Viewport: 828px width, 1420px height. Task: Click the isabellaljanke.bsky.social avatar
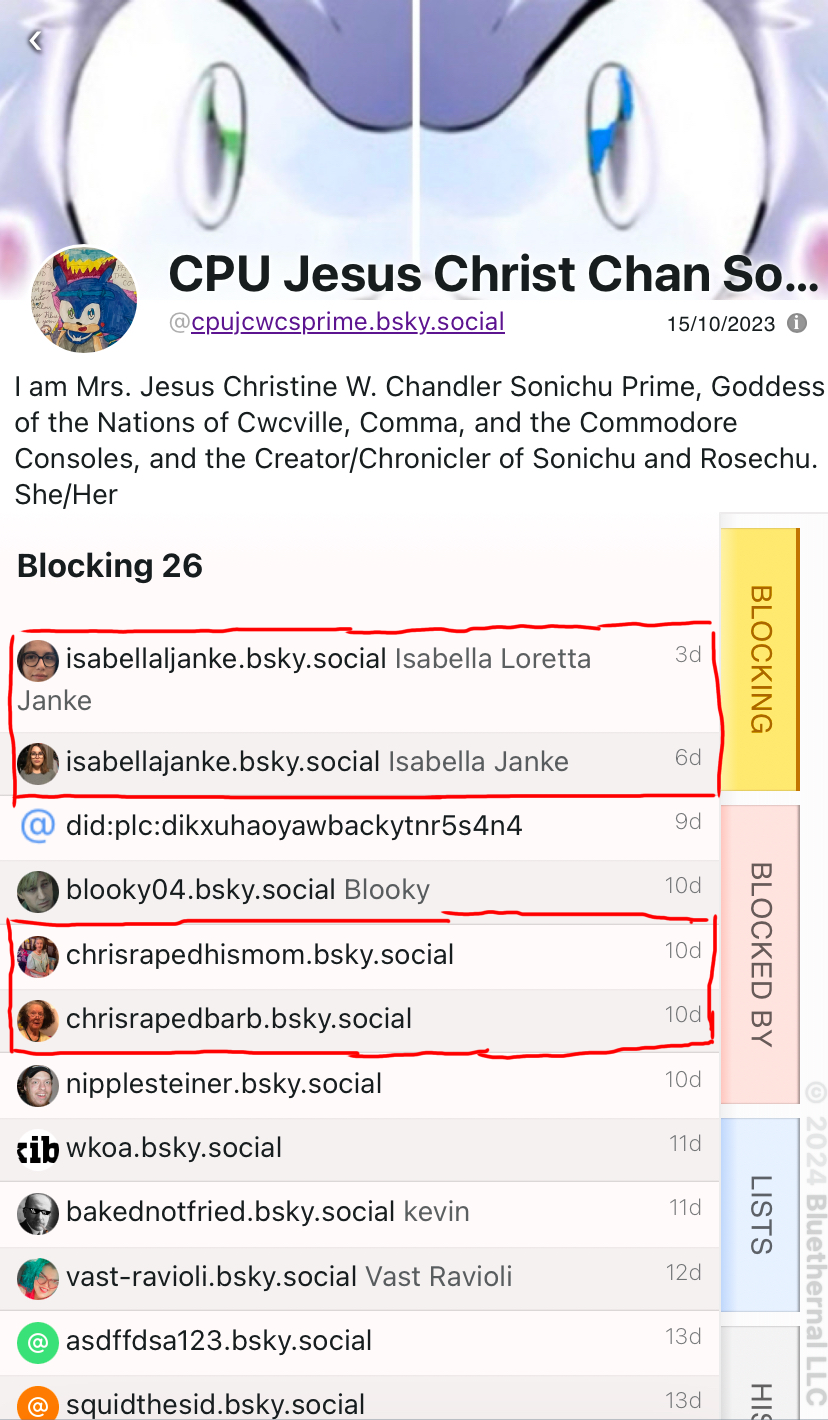click(x=38, y=660)
